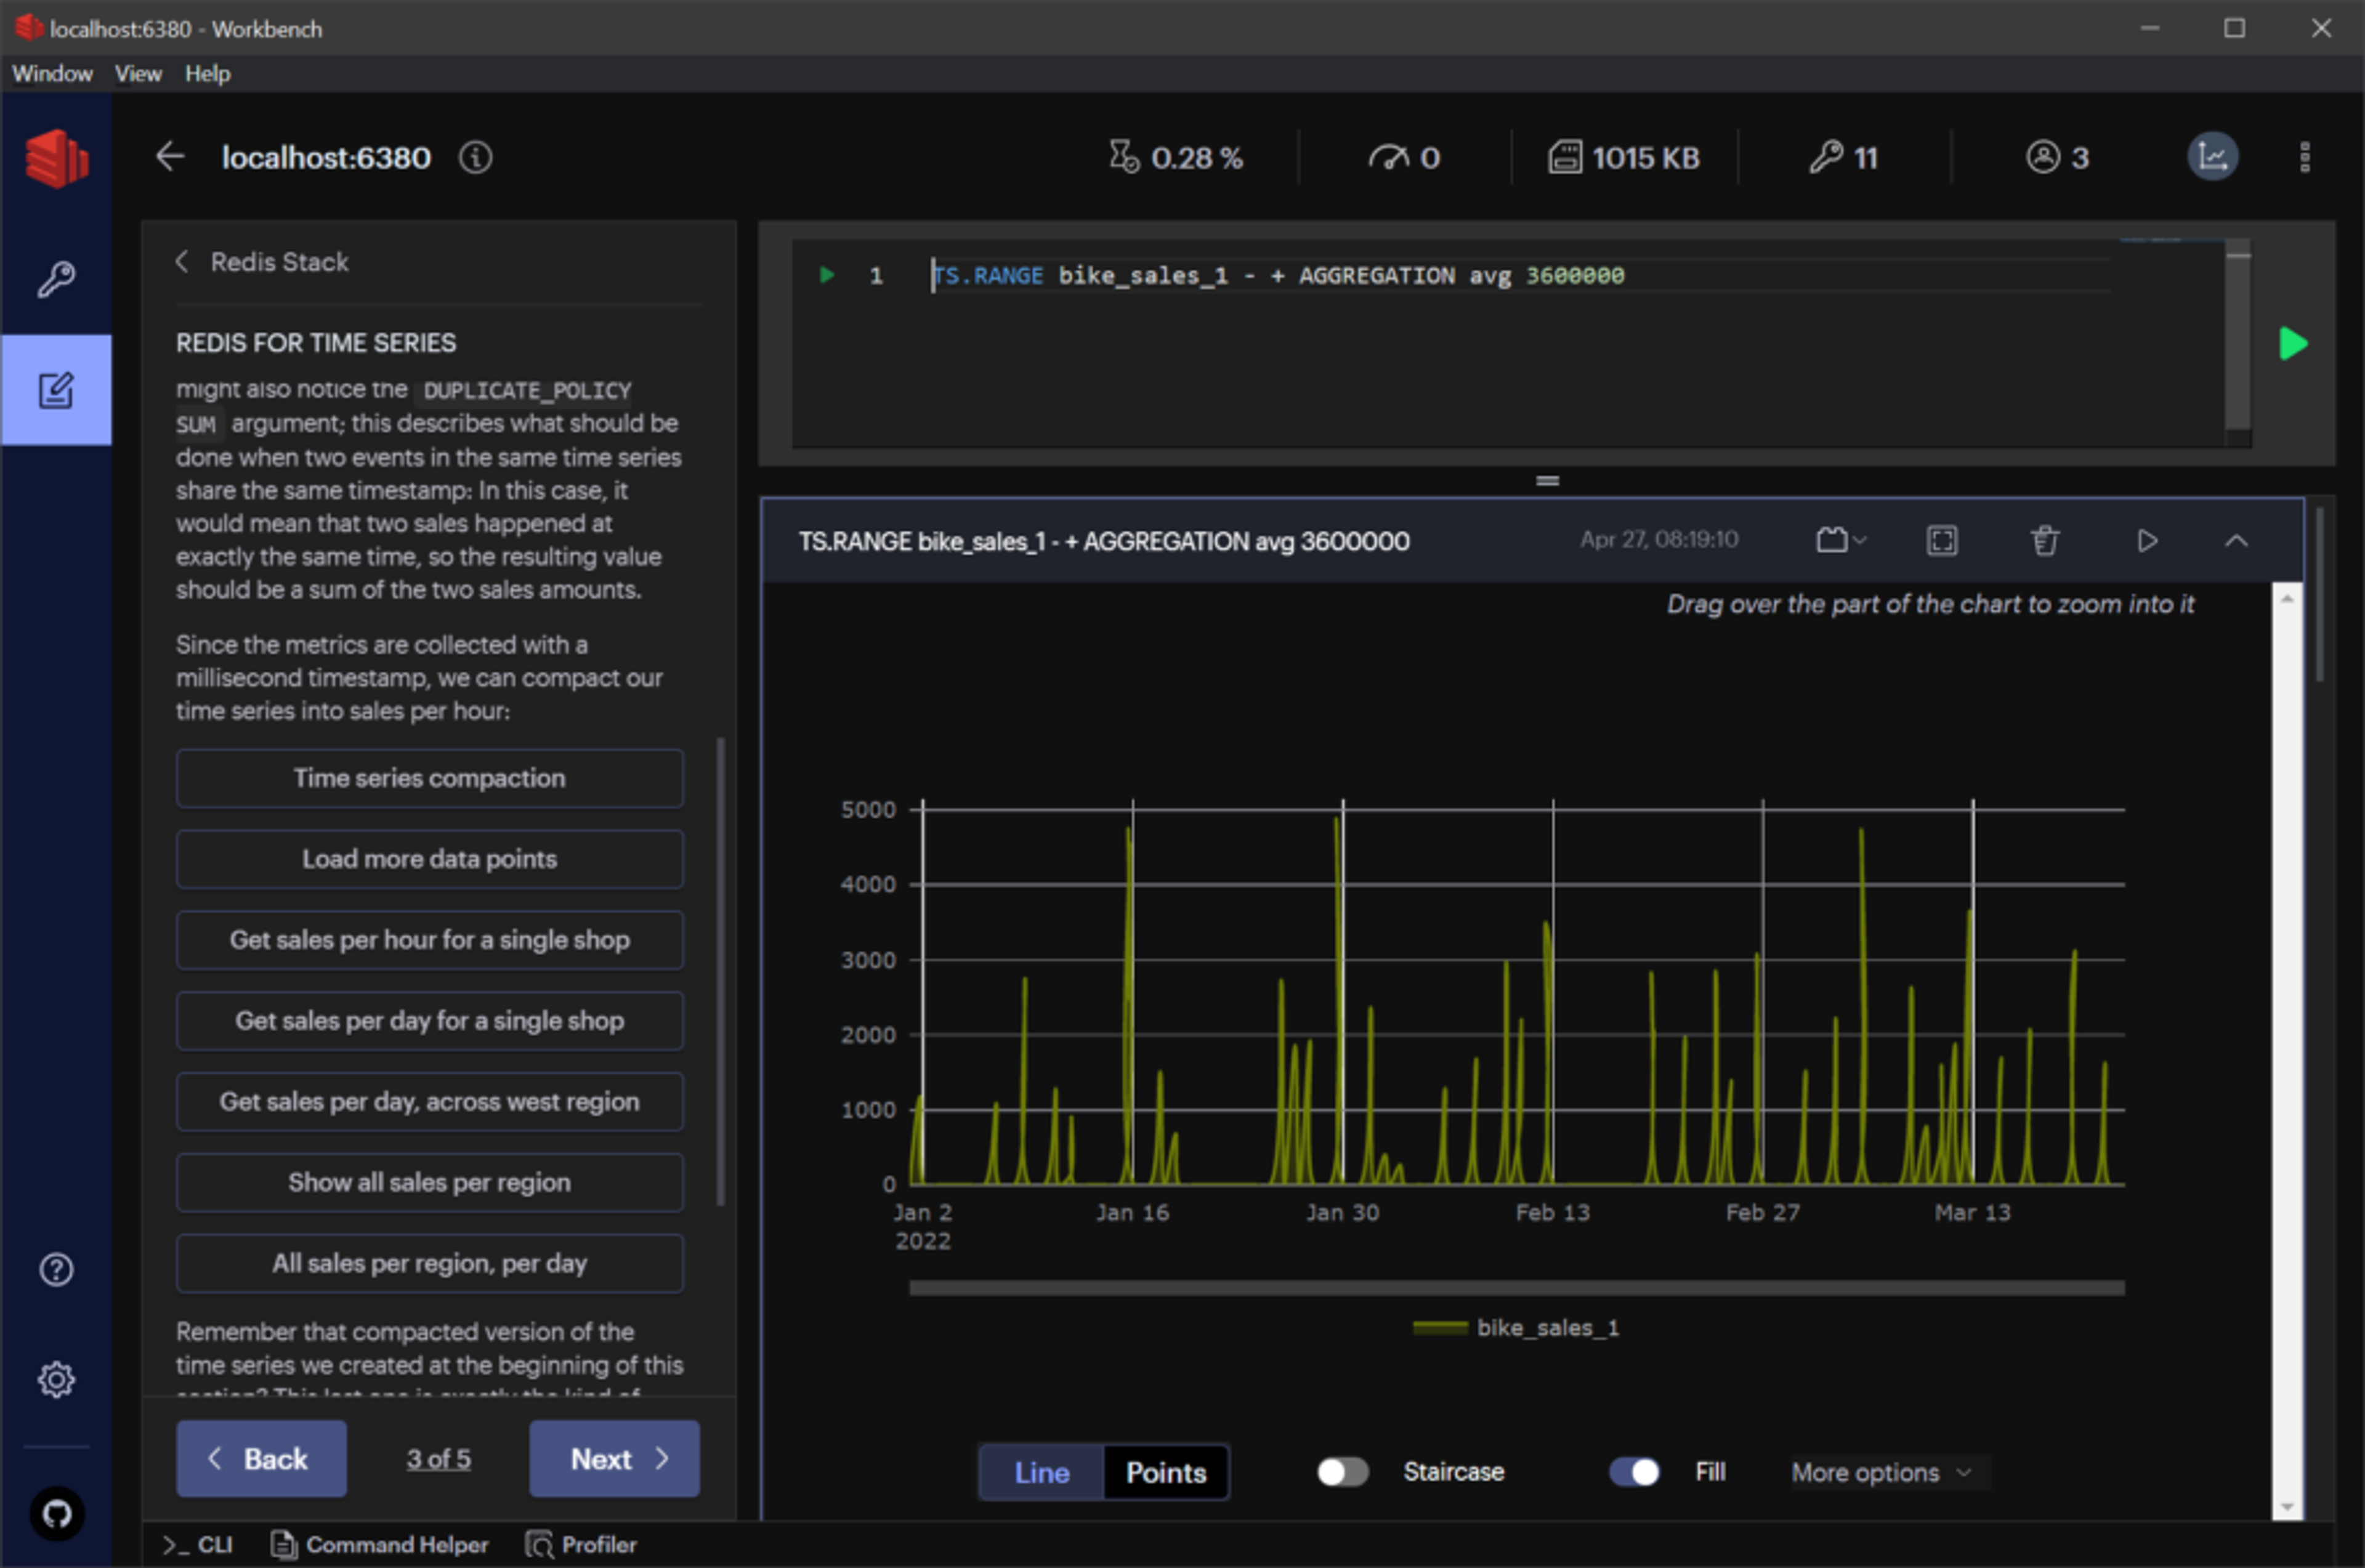Open the Browser key icon in sidebar

(56, 279)
